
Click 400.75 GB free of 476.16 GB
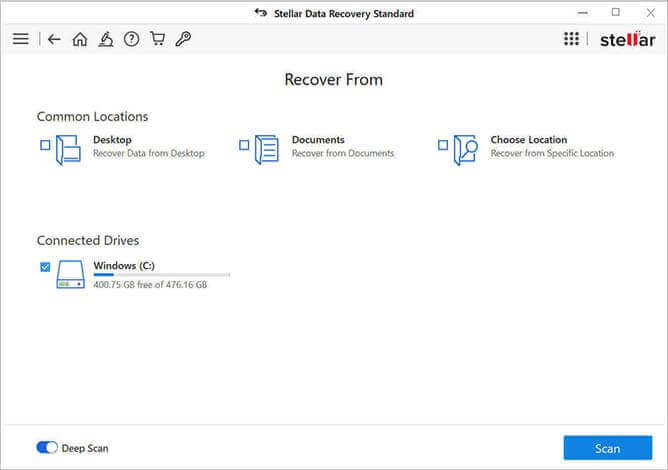point(150,285)
